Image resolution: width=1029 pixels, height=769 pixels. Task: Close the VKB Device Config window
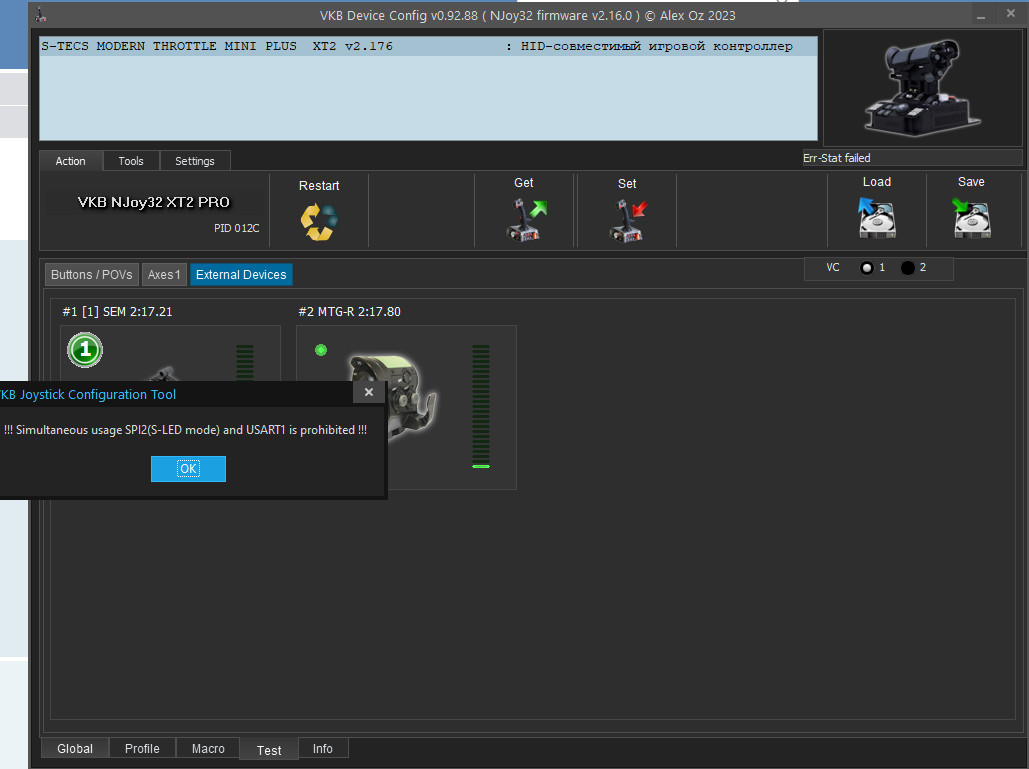[x=1011, y=13]
